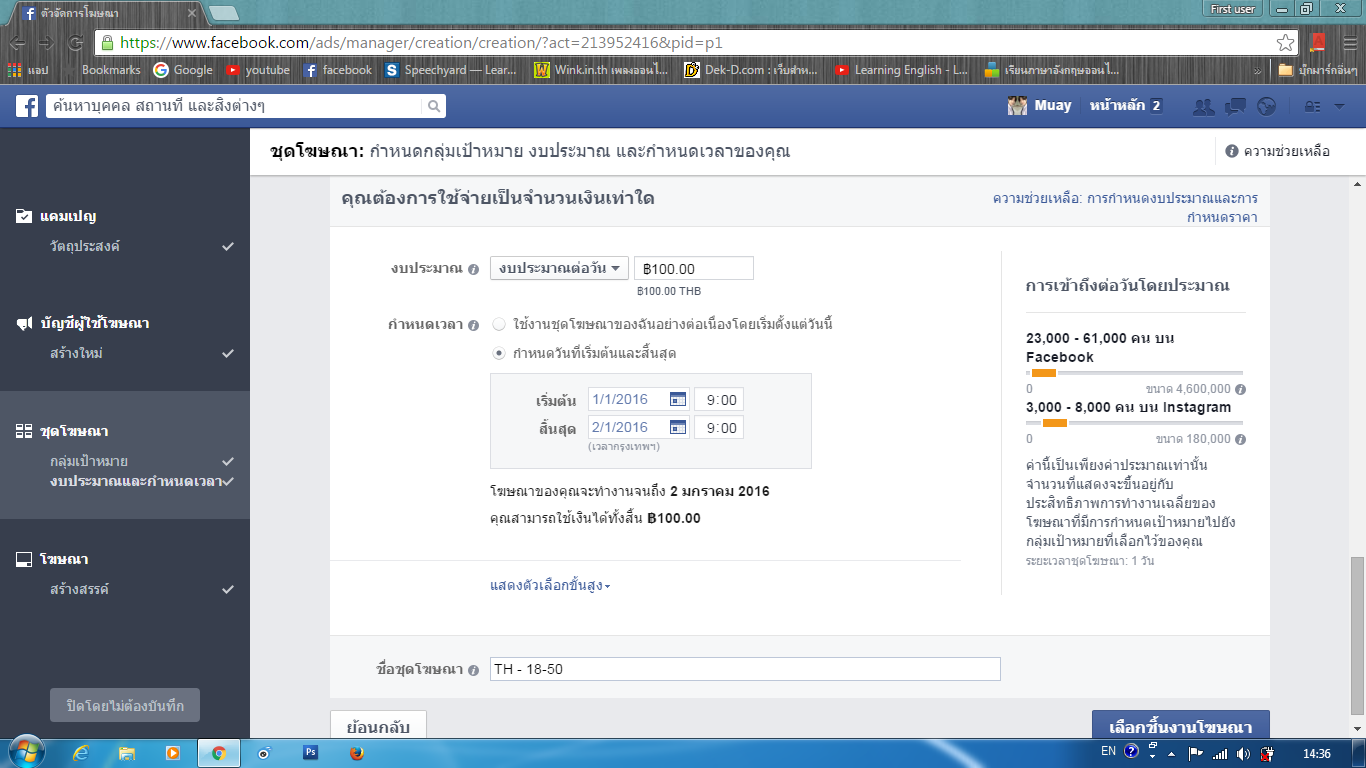
Task: Click the เริ่มต้น time field 9:00
Action: (719, 399)
